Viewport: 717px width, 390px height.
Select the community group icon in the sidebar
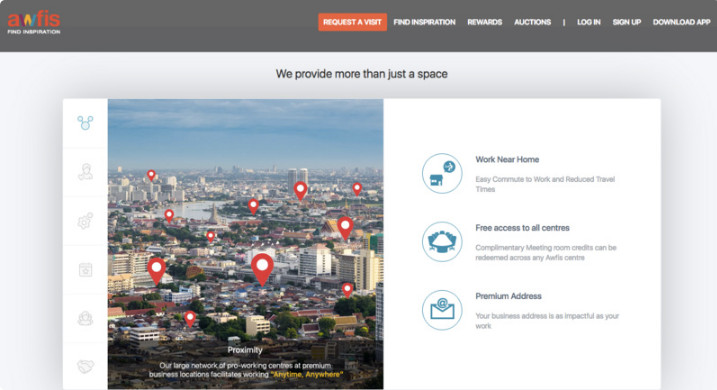[85, 318]
